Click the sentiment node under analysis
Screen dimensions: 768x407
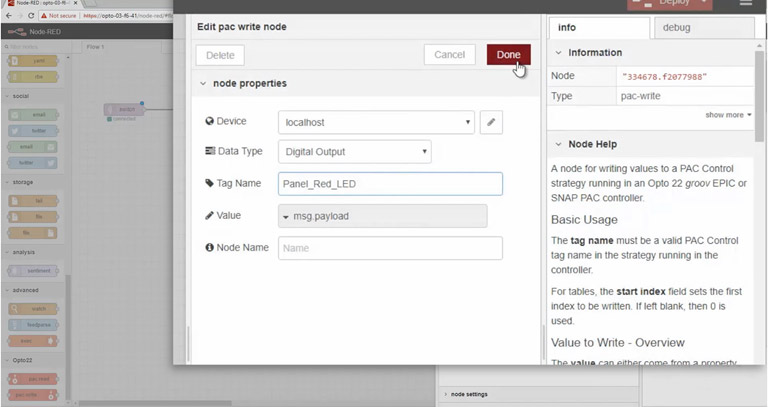click(33, 270)
